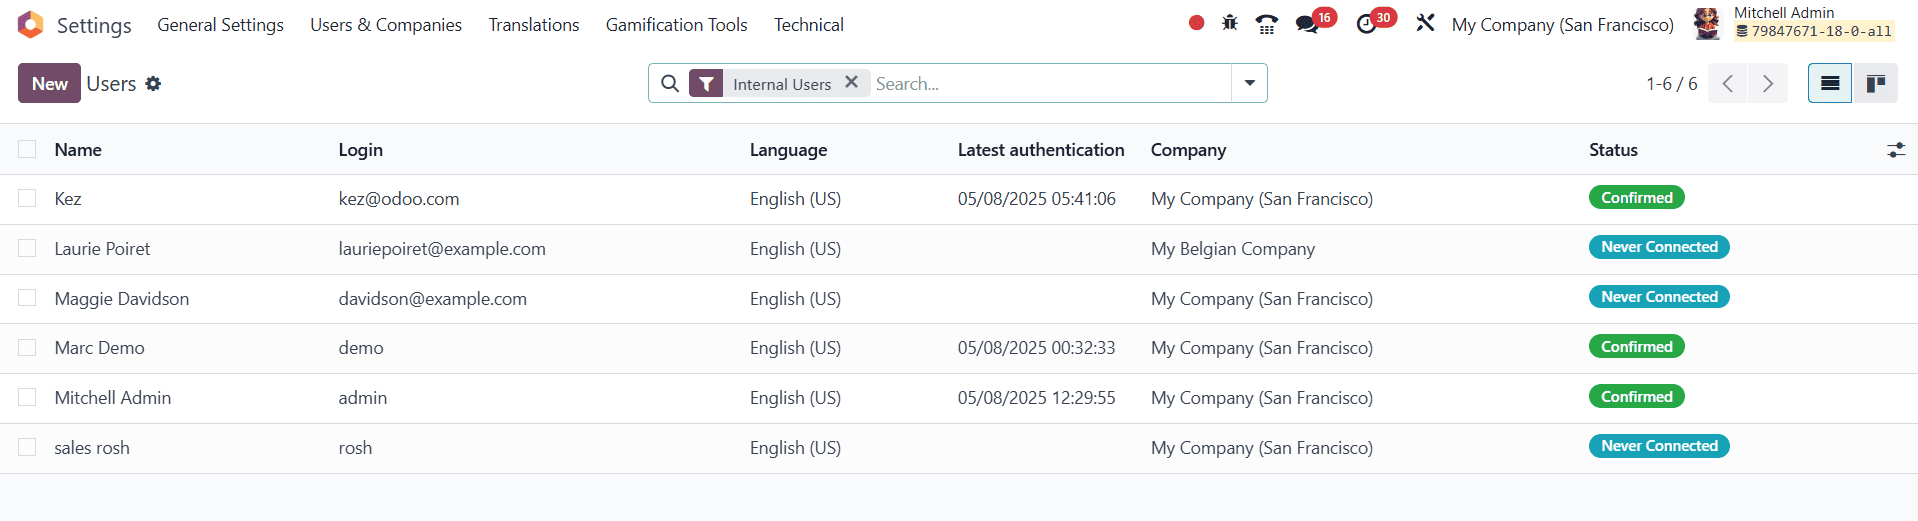Image resolution: width=1918 pixels, height=521 pixels.
Task: Open the Users & Companies menu
Action: point(386,25)
